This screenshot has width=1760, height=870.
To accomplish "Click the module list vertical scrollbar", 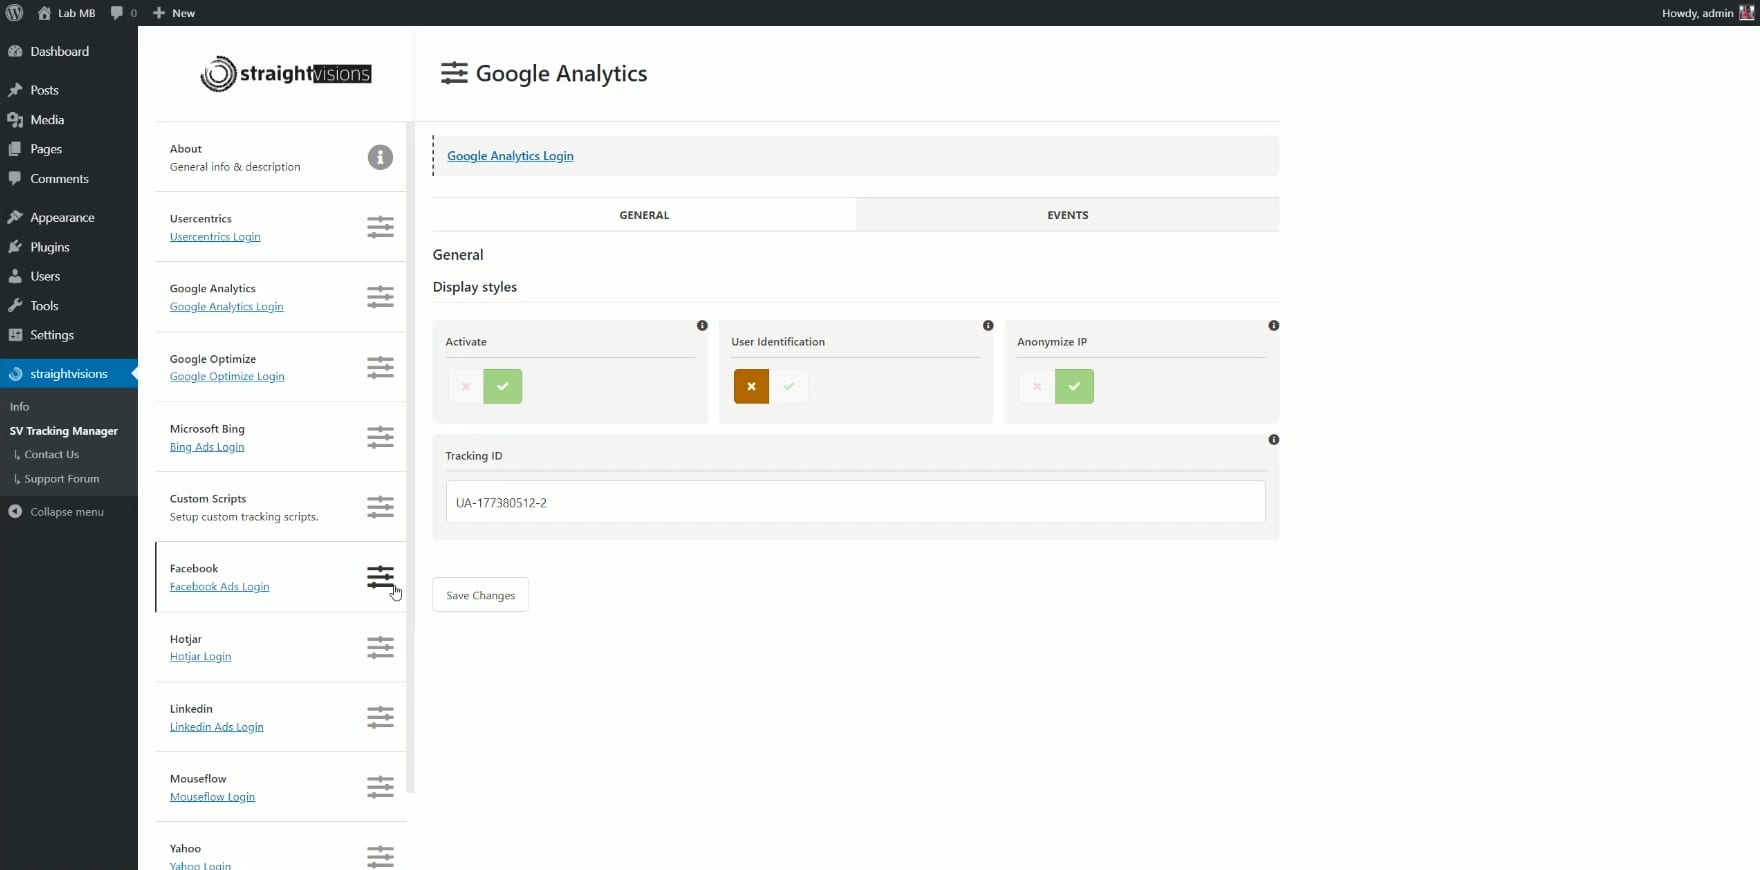I will click(410, 458).
